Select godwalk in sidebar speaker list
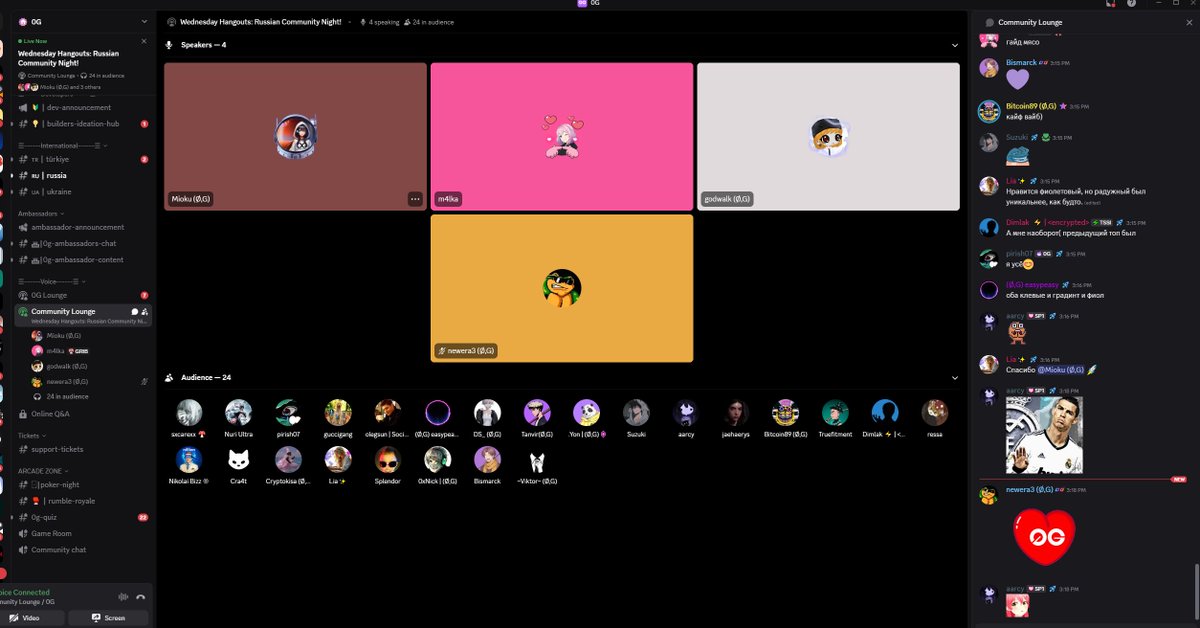The width and height of the screenshot is (1200, 628). (90, 366)
